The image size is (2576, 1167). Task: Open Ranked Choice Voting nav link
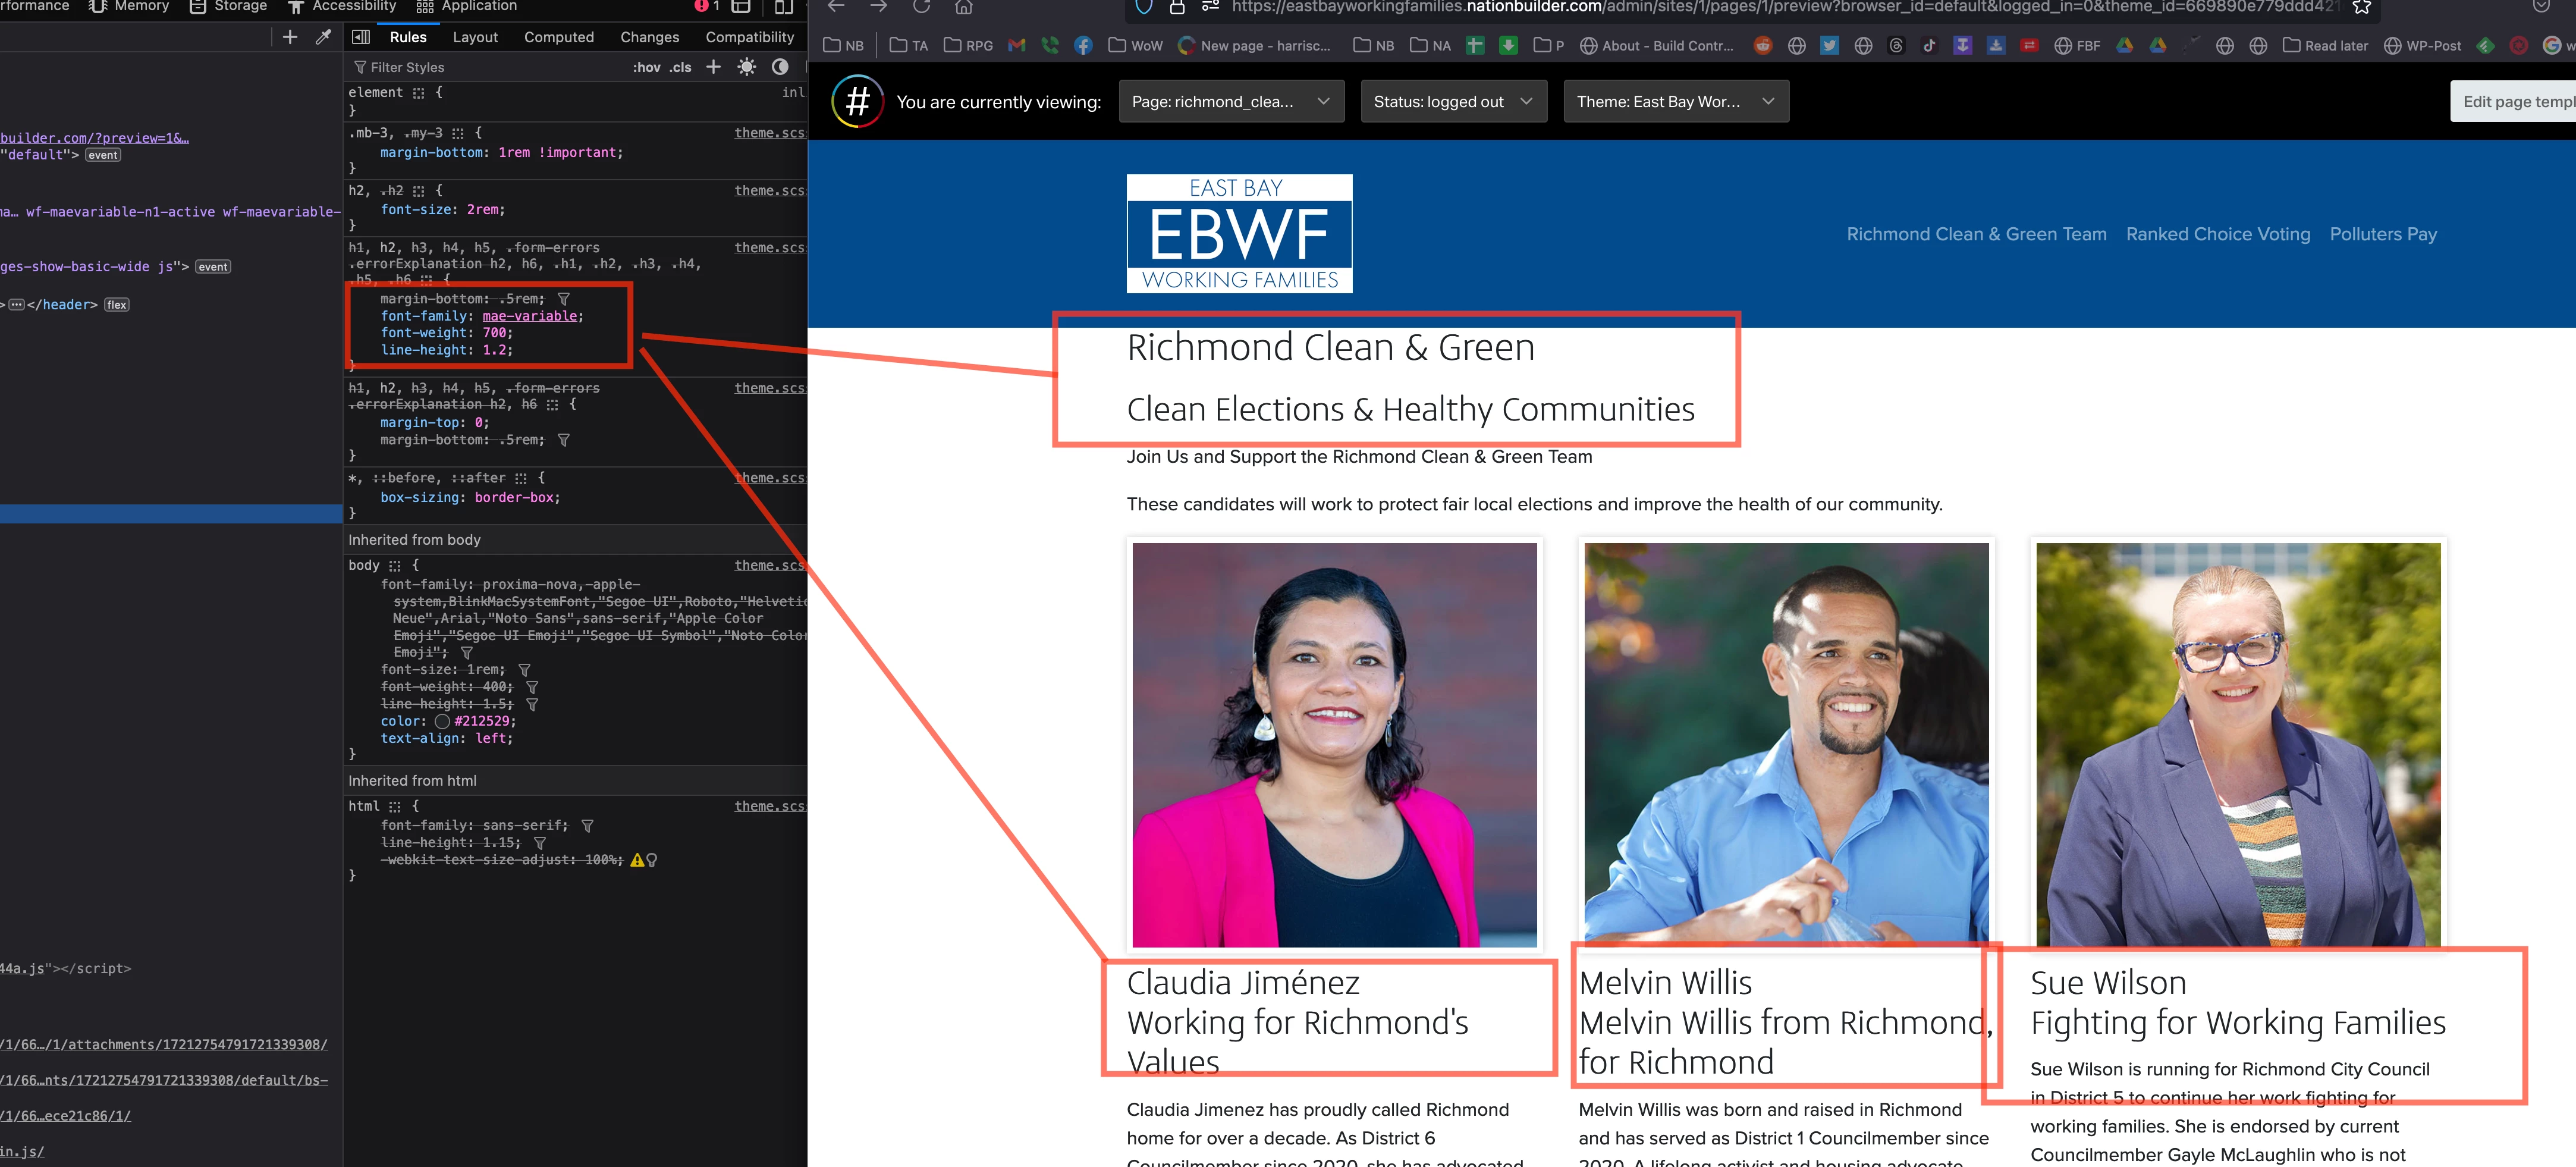pyautogui.click(x=2217, y=234)
